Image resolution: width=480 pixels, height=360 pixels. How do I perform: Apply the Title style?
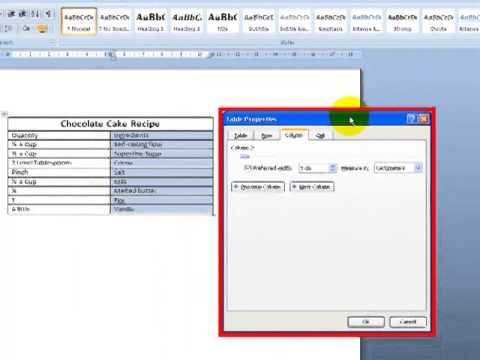[223, 21]
